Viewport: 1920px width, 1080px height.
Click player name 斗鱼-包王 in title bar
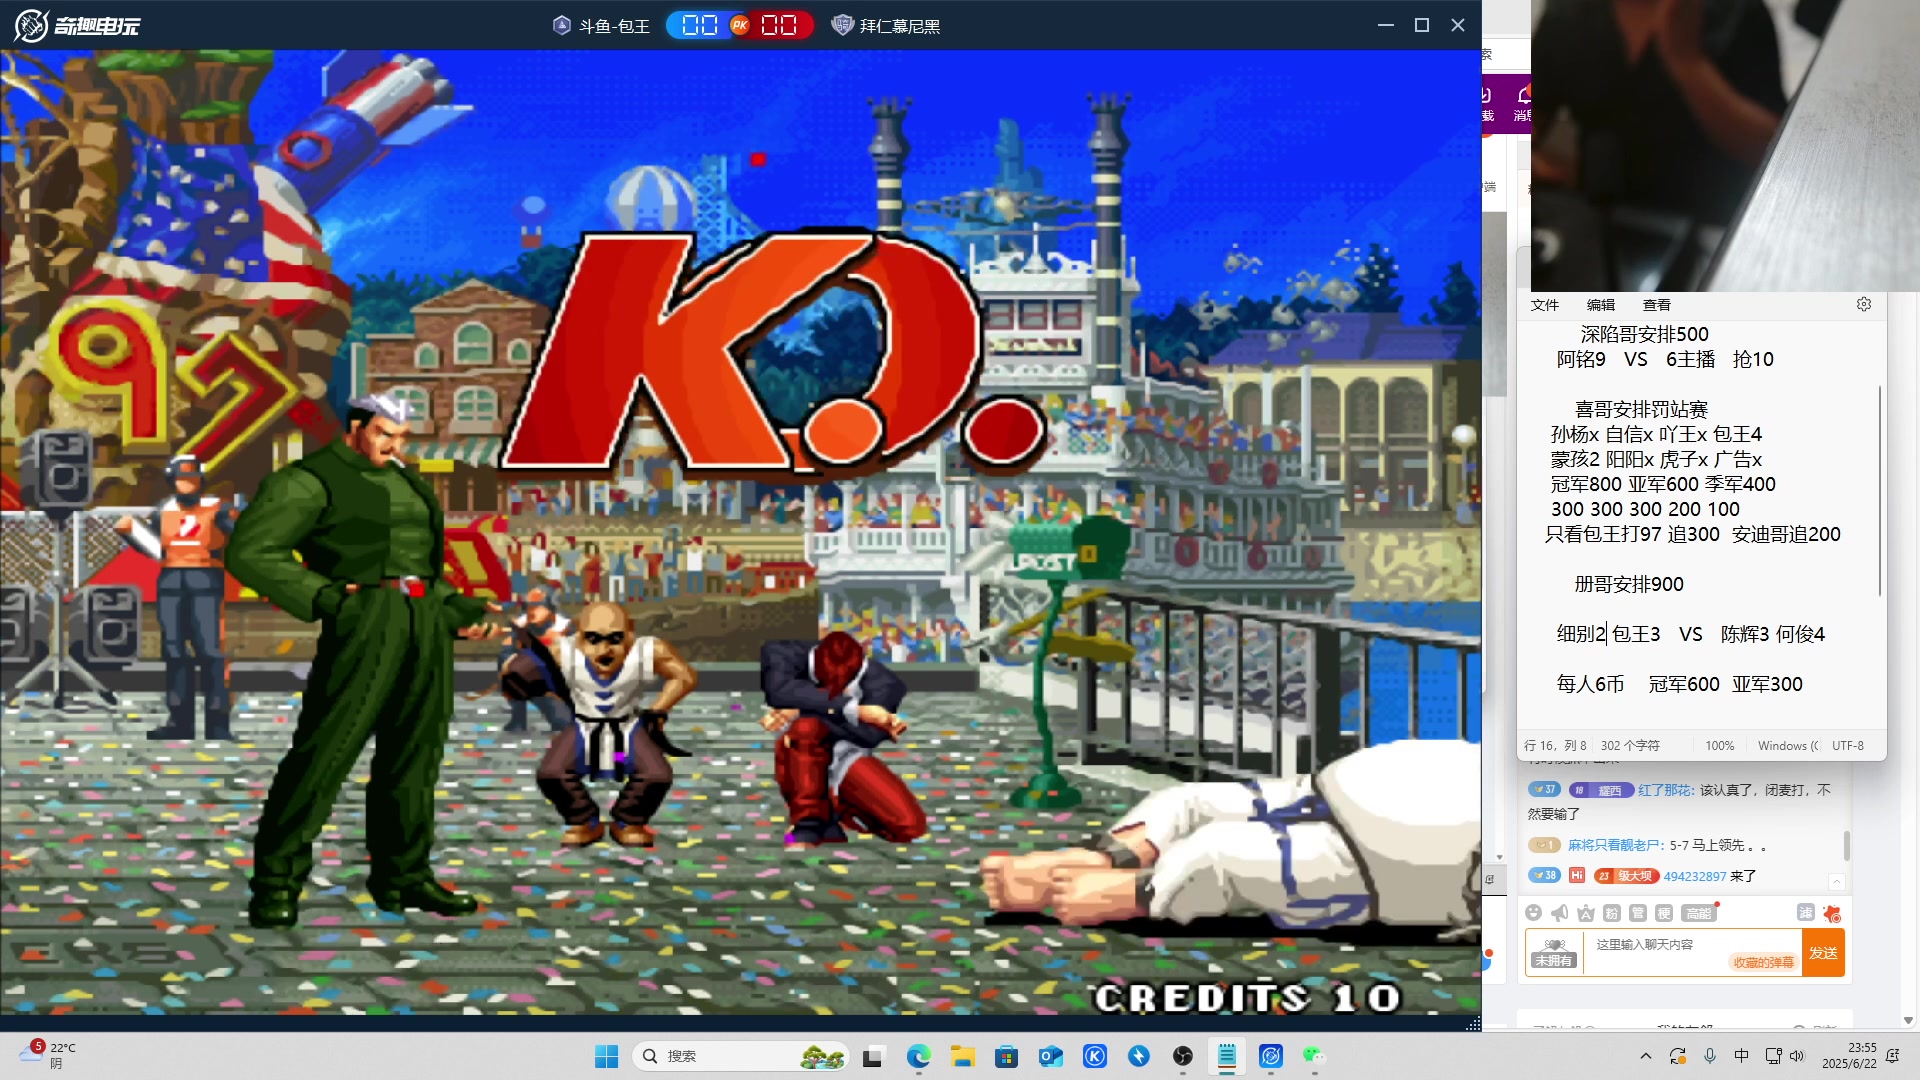click(x=614, y=26)
